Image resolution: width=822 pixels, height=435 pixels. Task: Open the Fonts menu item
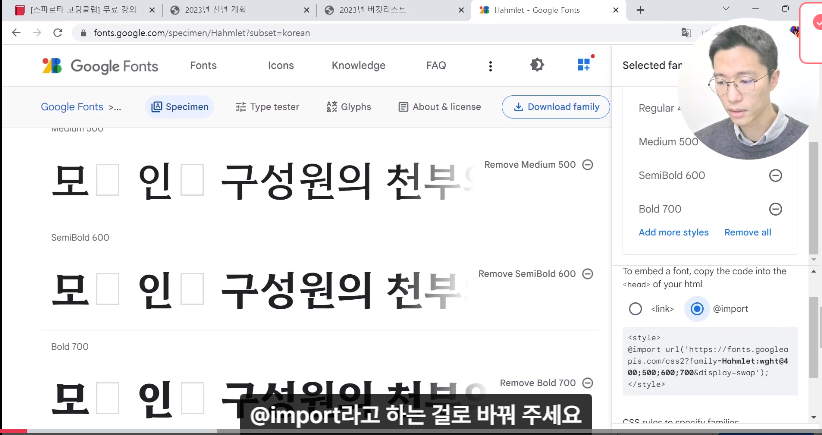[203, 66]
